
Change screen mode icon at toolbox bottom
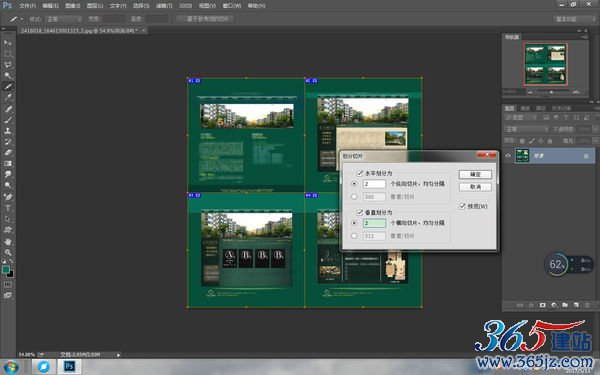point(8,295)
